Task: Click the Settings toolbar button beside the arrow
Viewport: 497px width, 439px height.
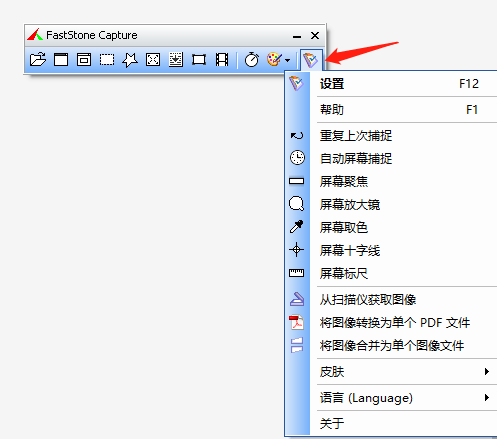Action: pyautogui.click(x=311, y=60)
